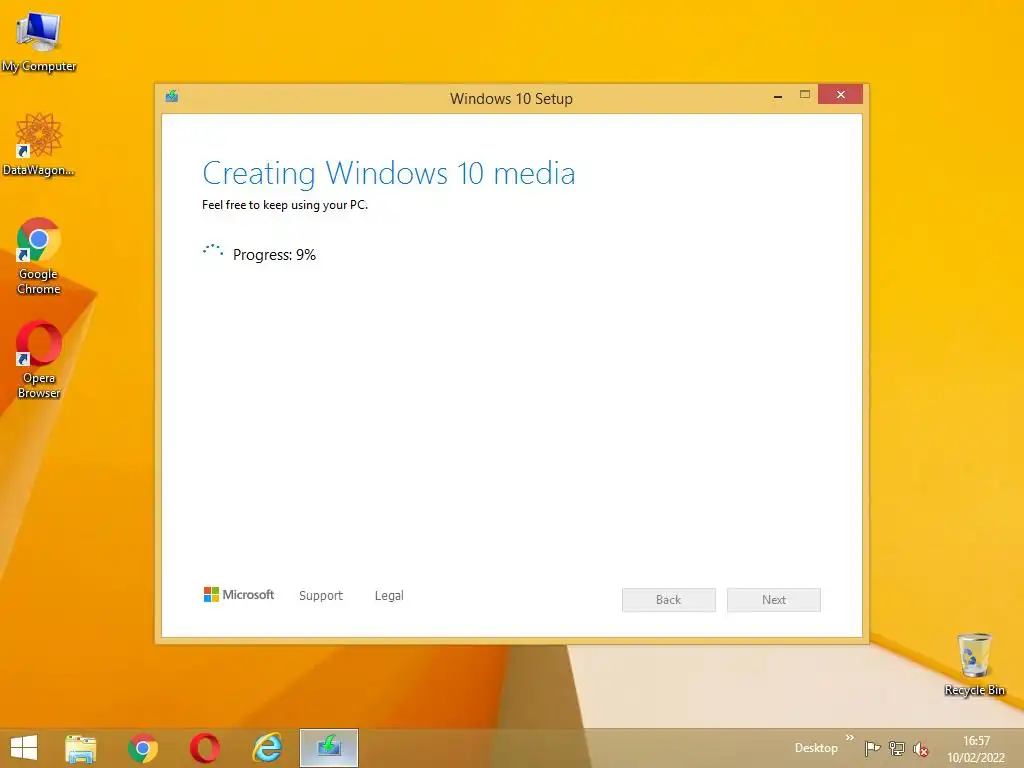This screenshot has width=1024, height=768.
Task: Open the Support link
Action: pyautogui.click(x=321, y=596)
